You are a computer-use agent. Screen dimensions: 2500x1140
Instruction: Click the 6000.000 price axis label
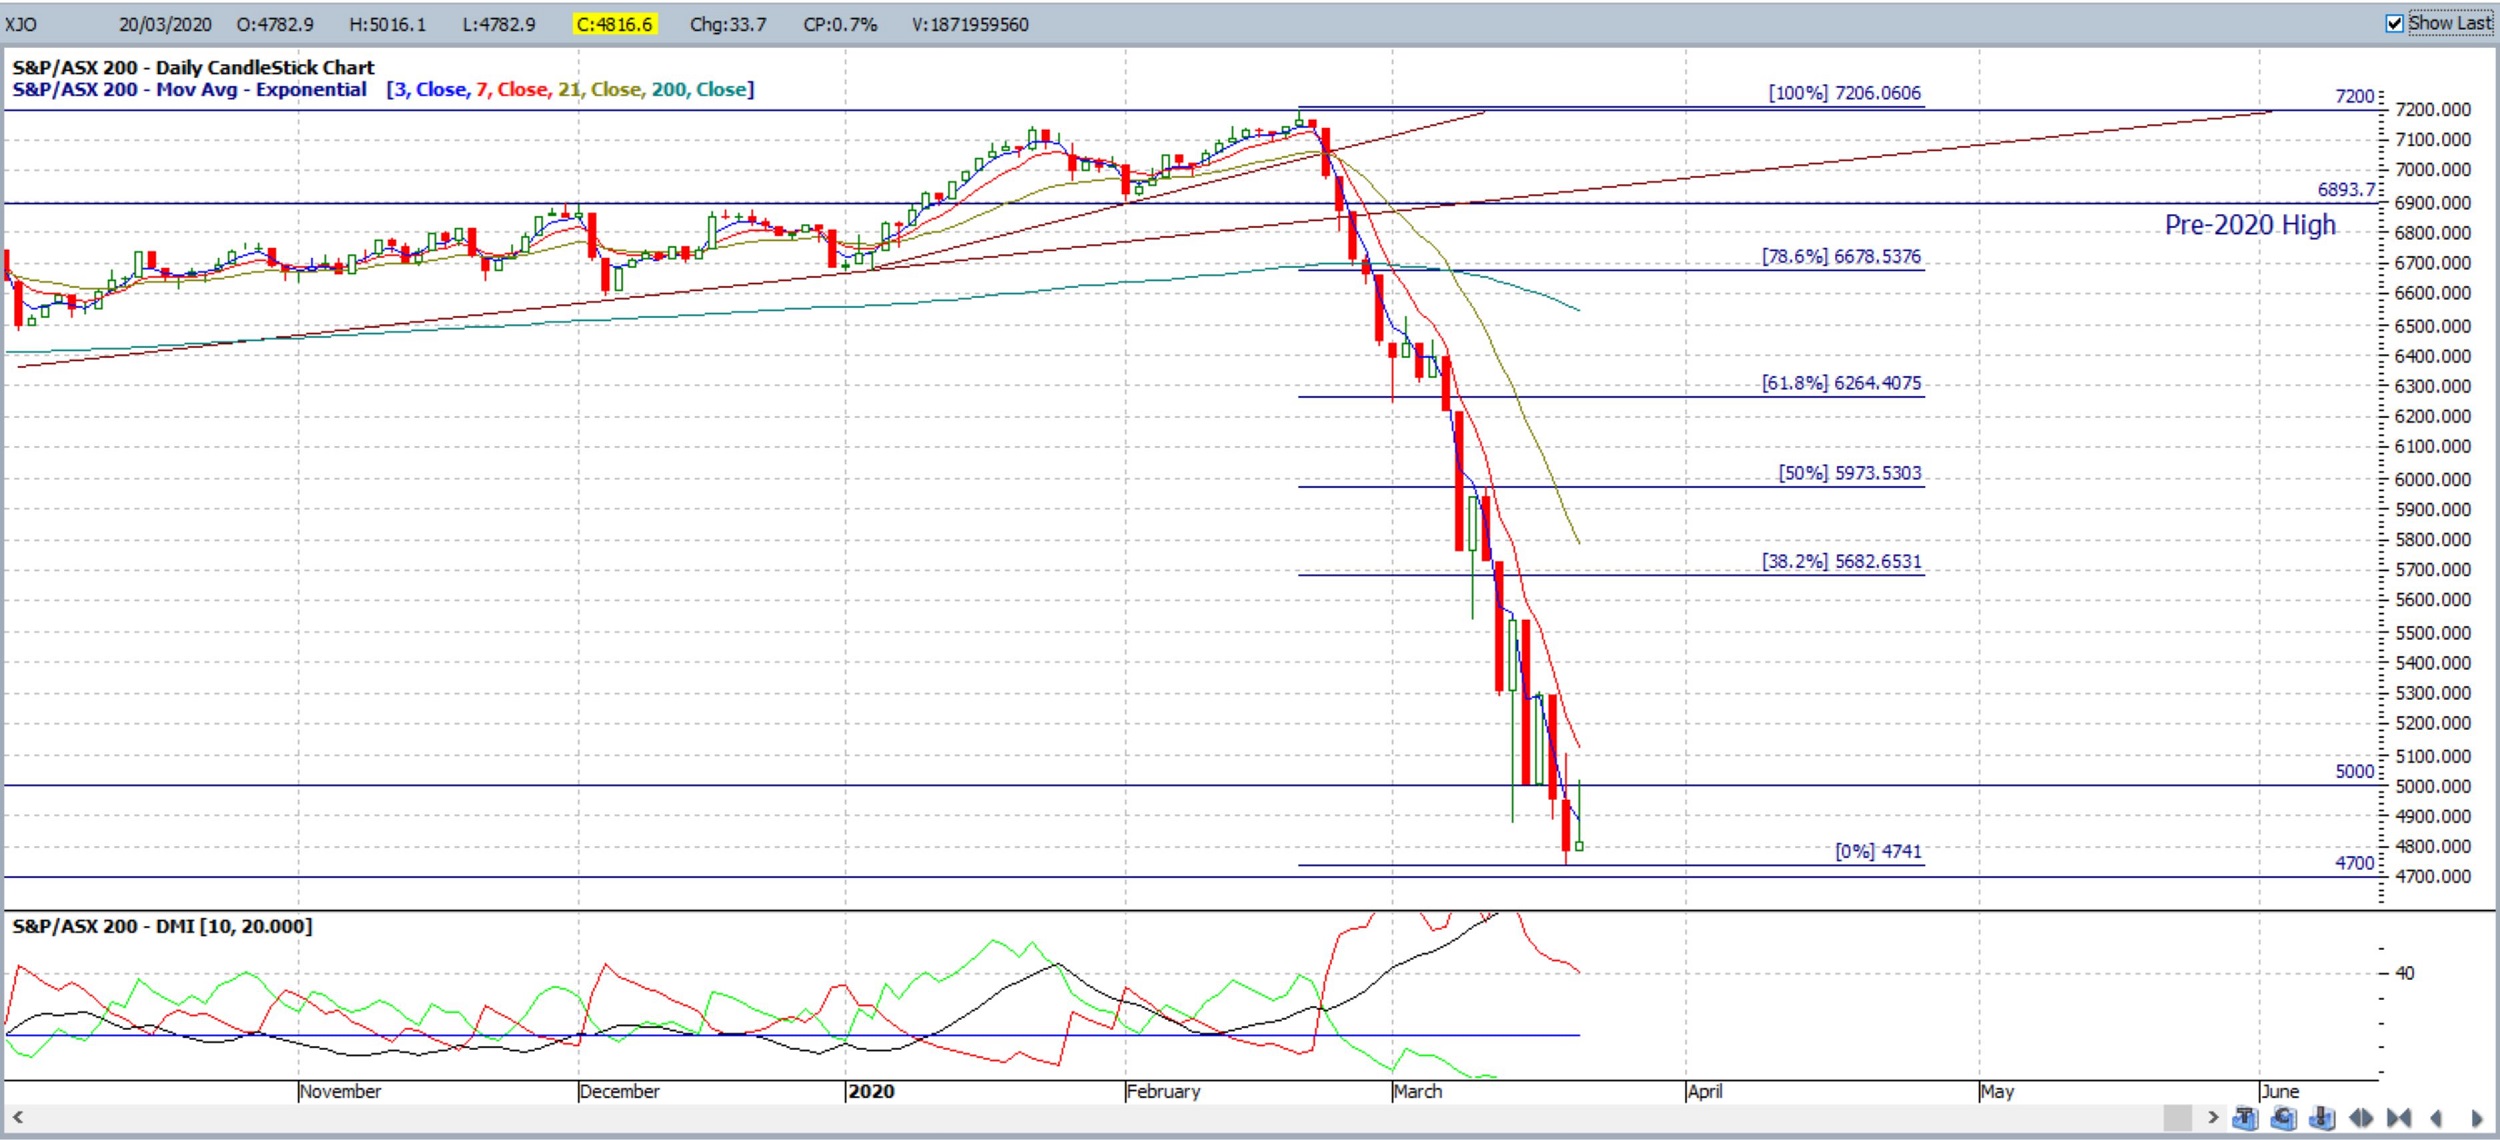[x=2433, y=480]
